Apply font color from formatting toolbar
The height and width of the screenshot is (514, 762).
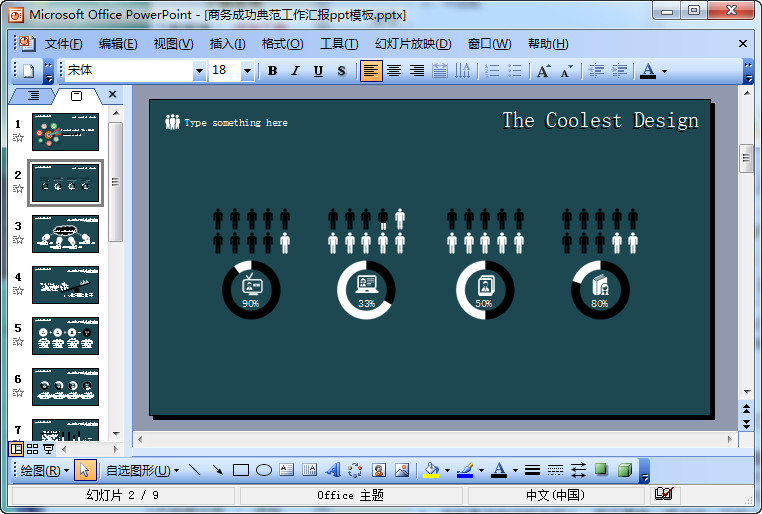648,71
